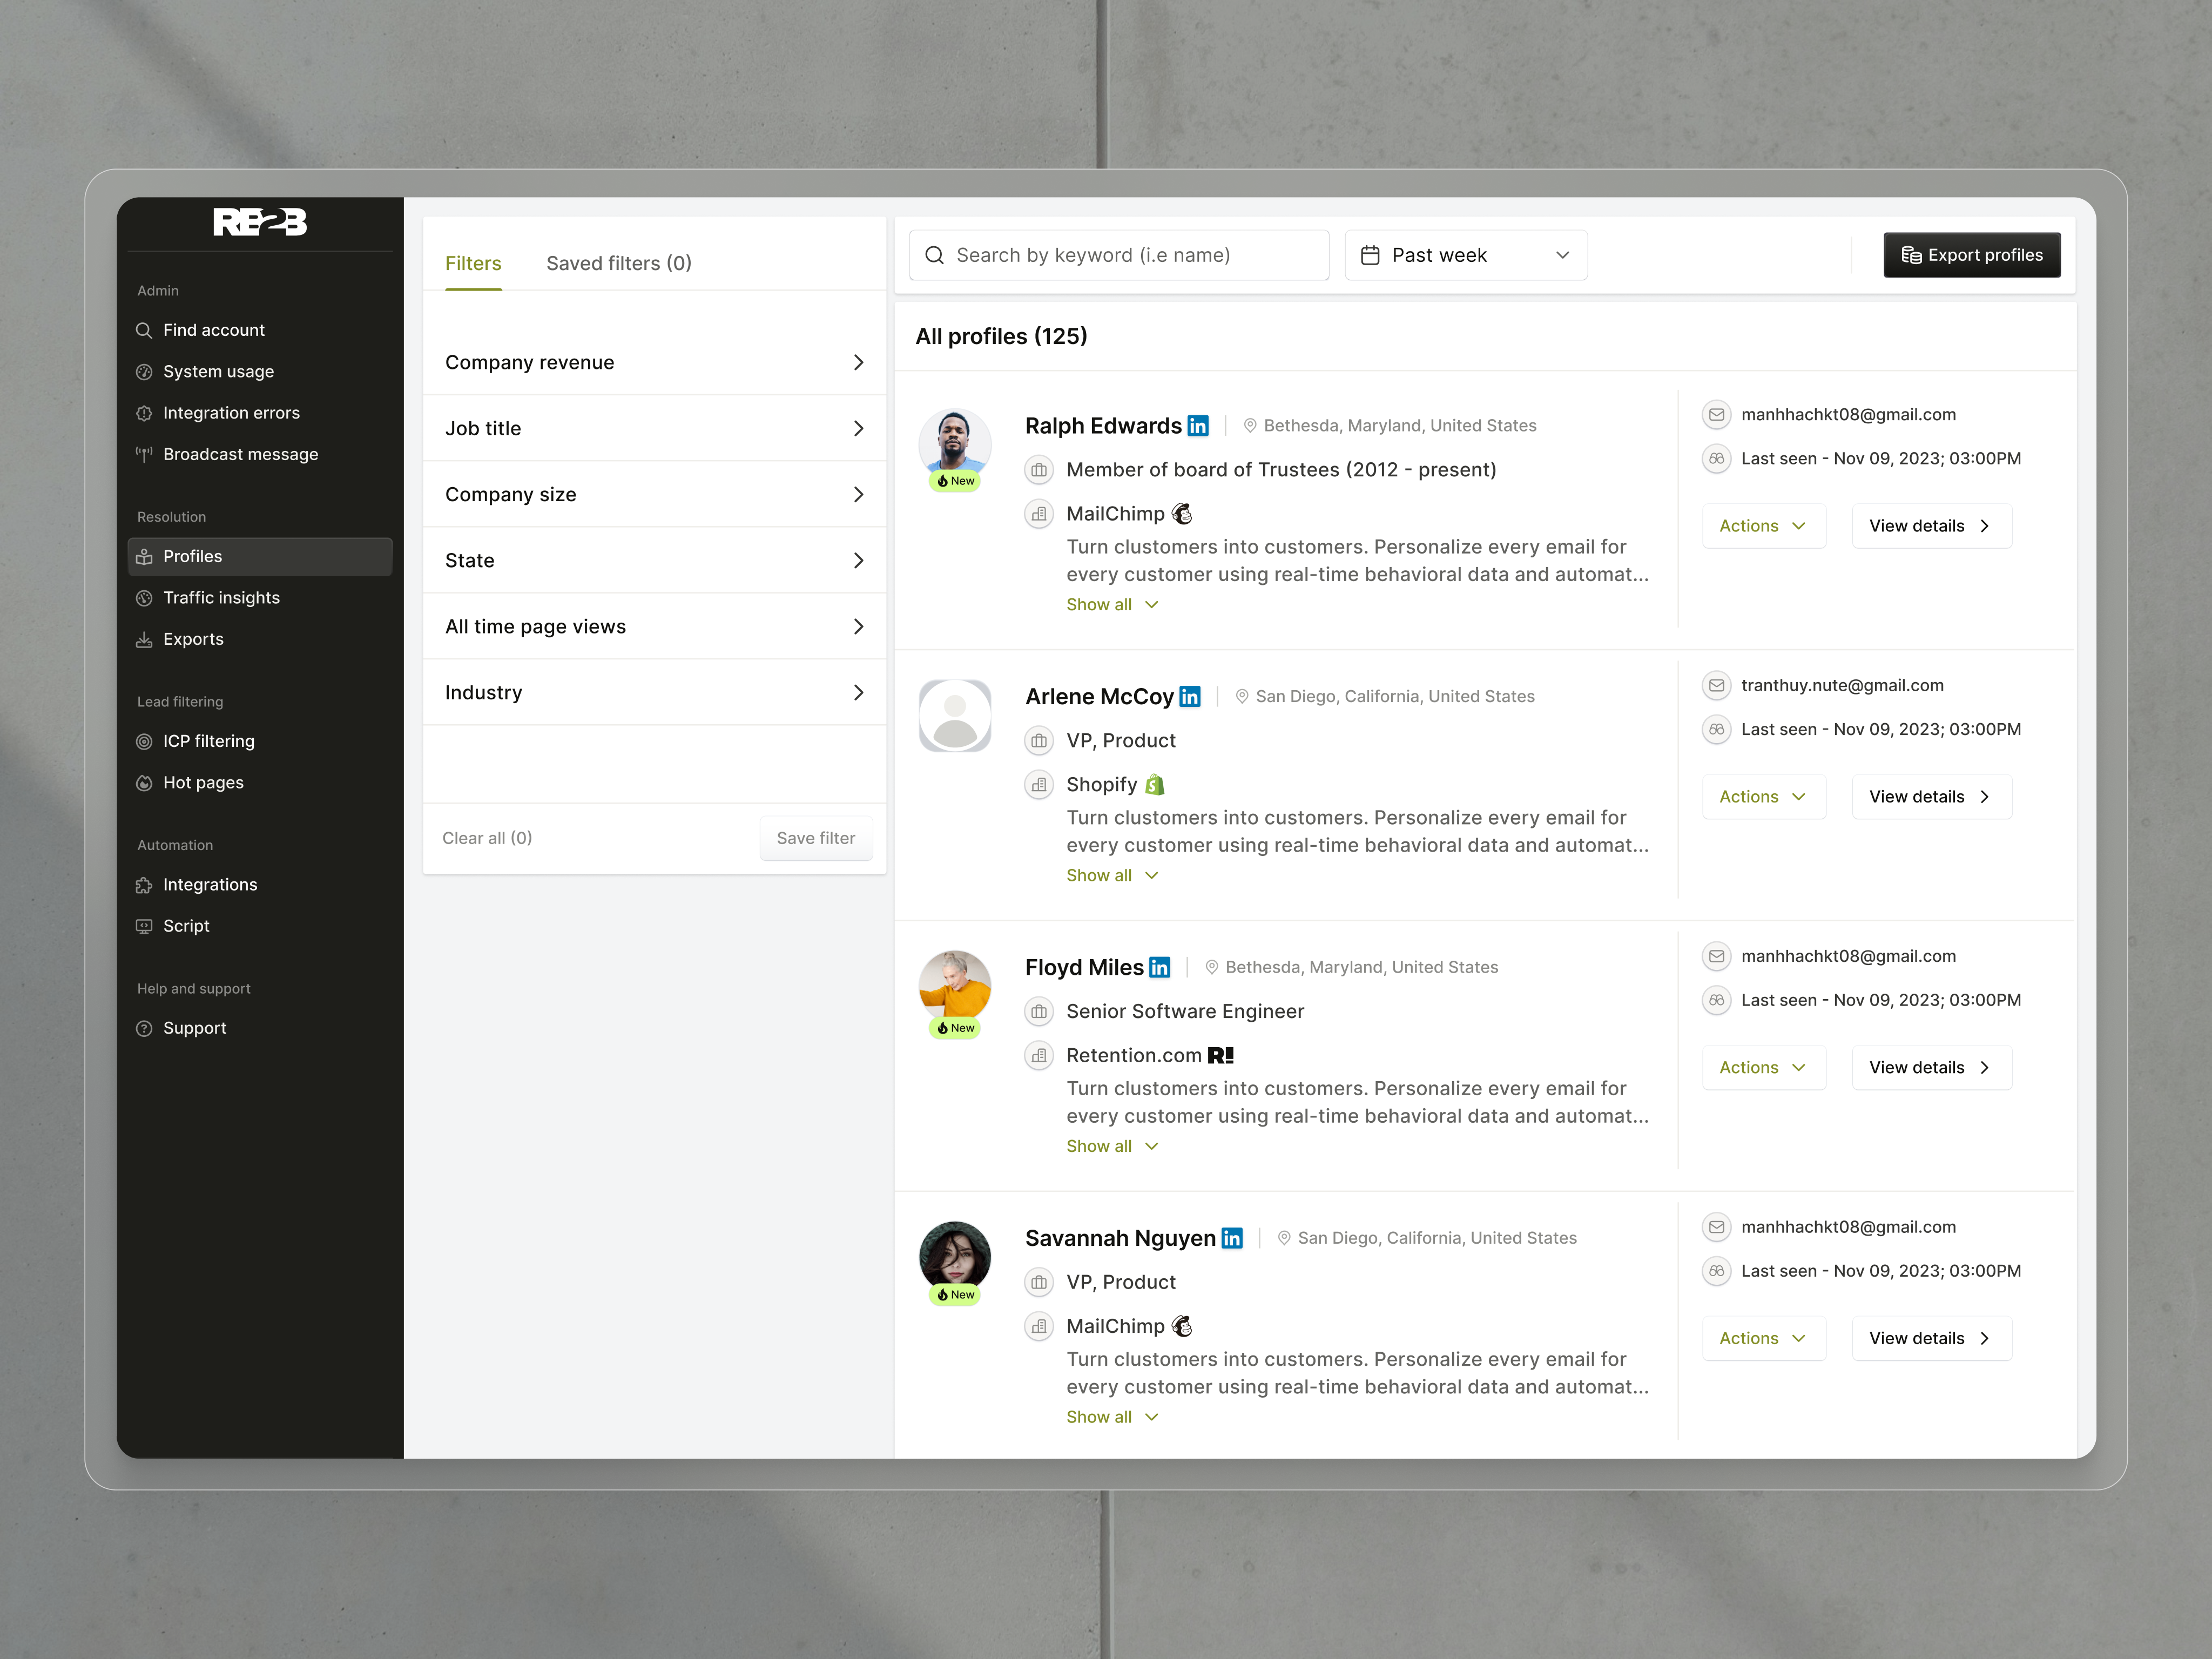2212x1659 pixels.
Task: Click the ICP filtering target icon
Action: (x=146, y=741)
